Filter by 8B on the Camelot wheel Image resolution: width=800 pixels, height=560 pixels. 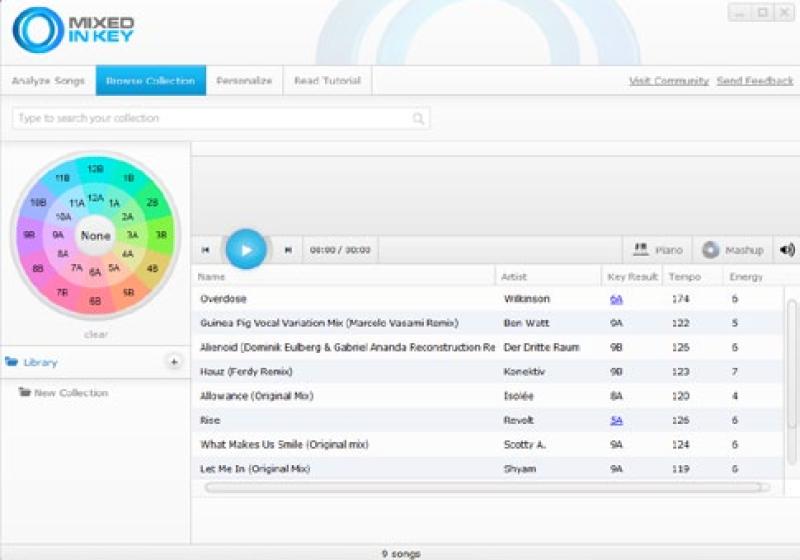click(37, 269)
